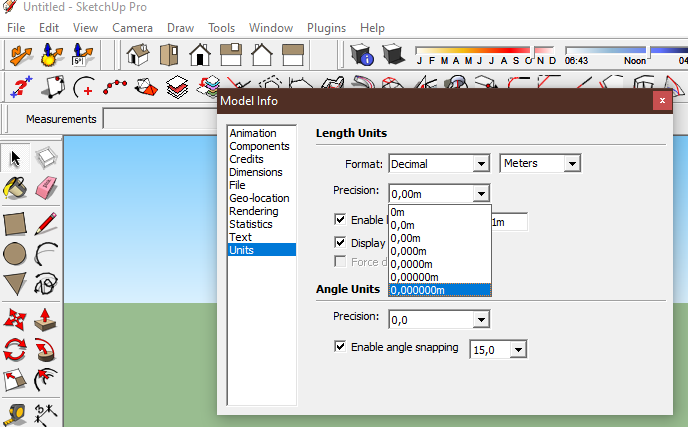688x427 pixels.
Task: Pick the pink Eraser tool
Action: click(46, 188)
